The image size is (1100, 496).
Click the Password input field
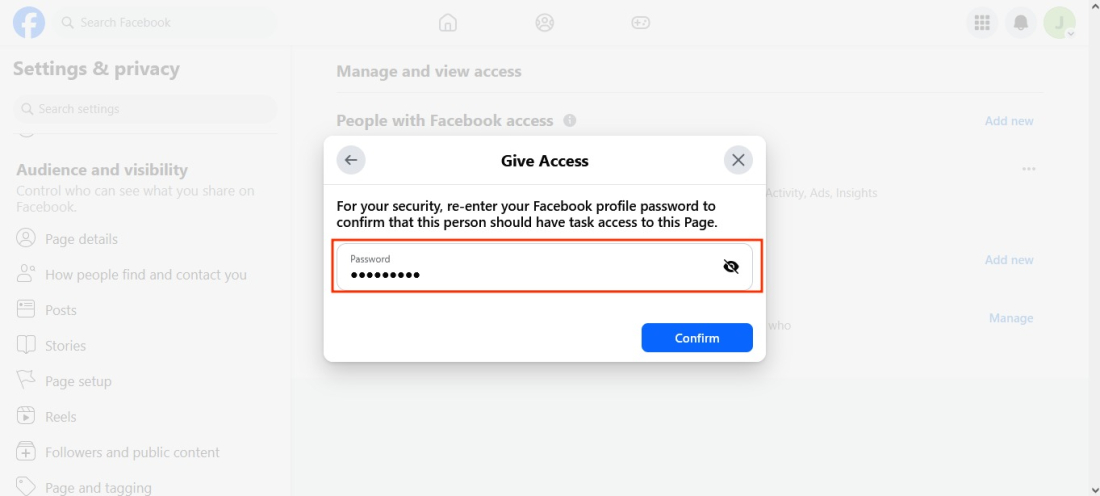point(530,268)
